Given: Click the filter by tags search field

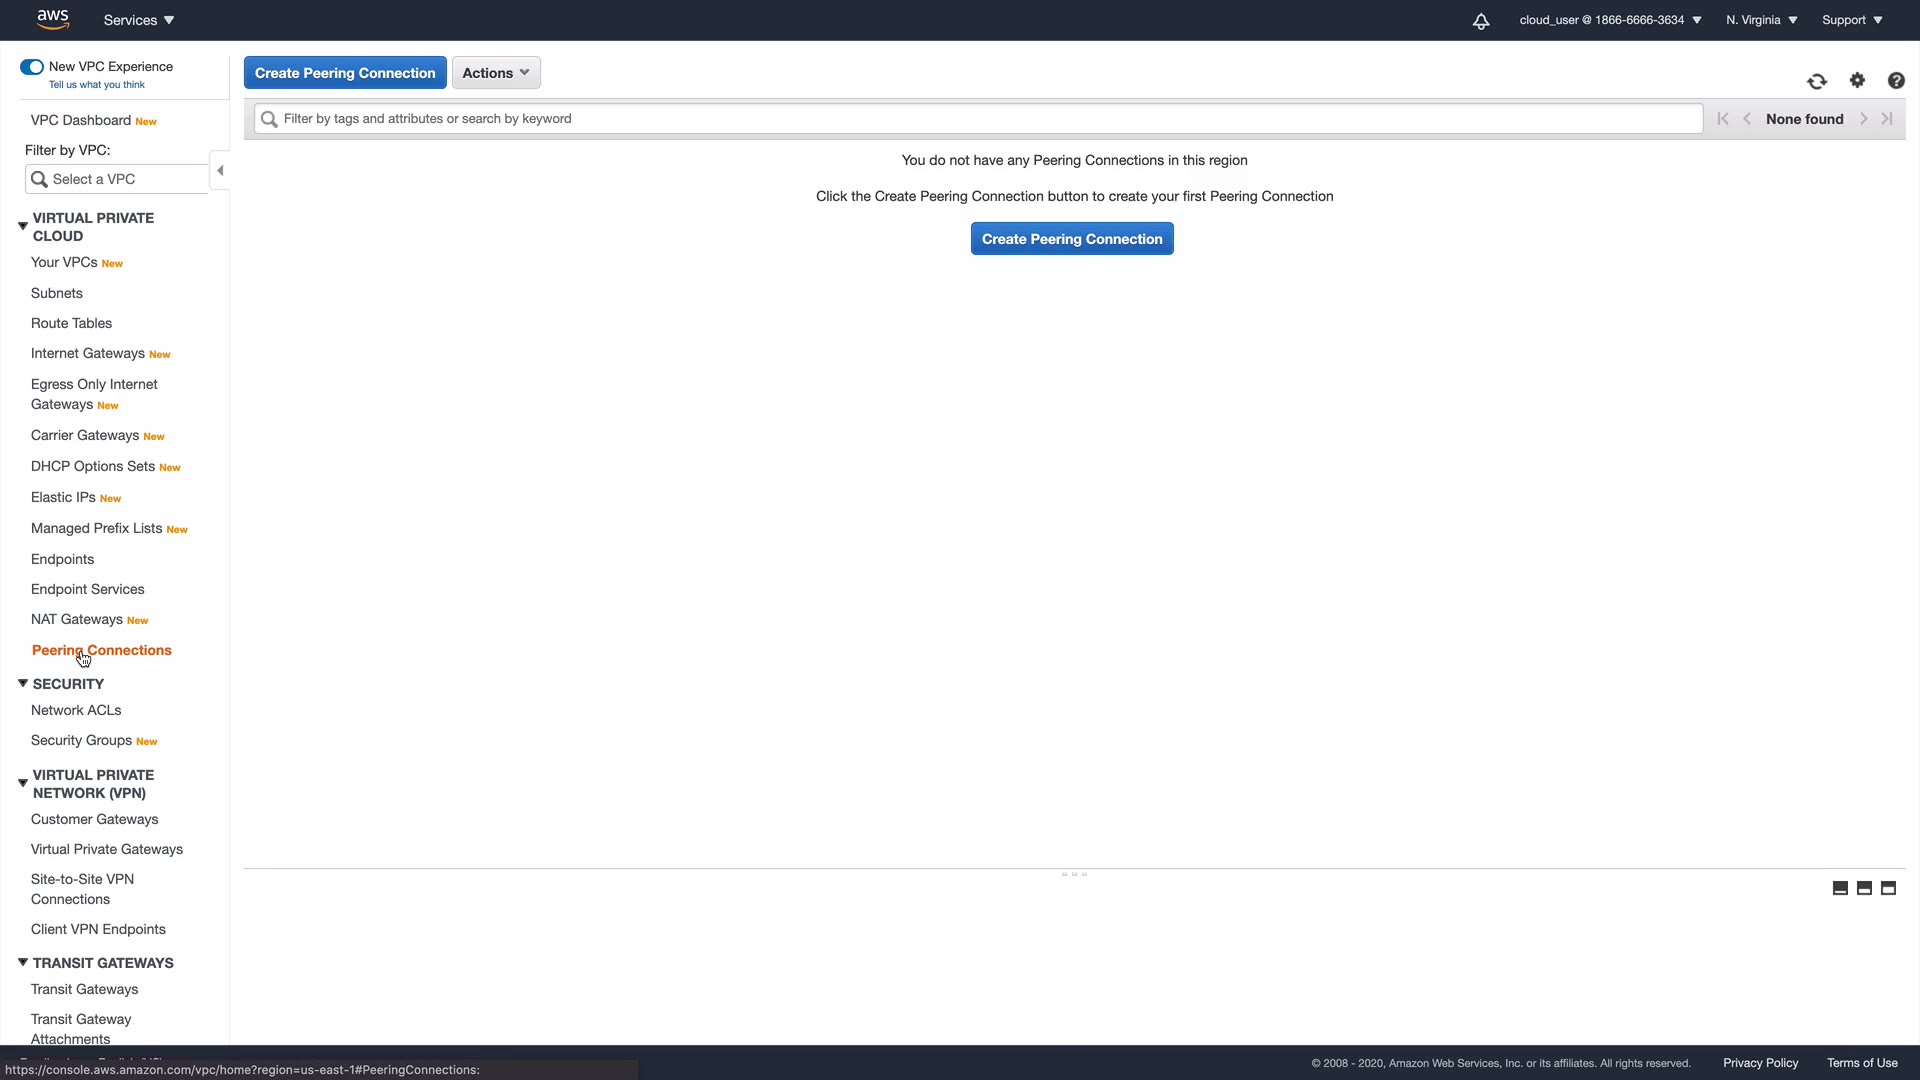Looking at the screenshot, I should tap(980, 119).
